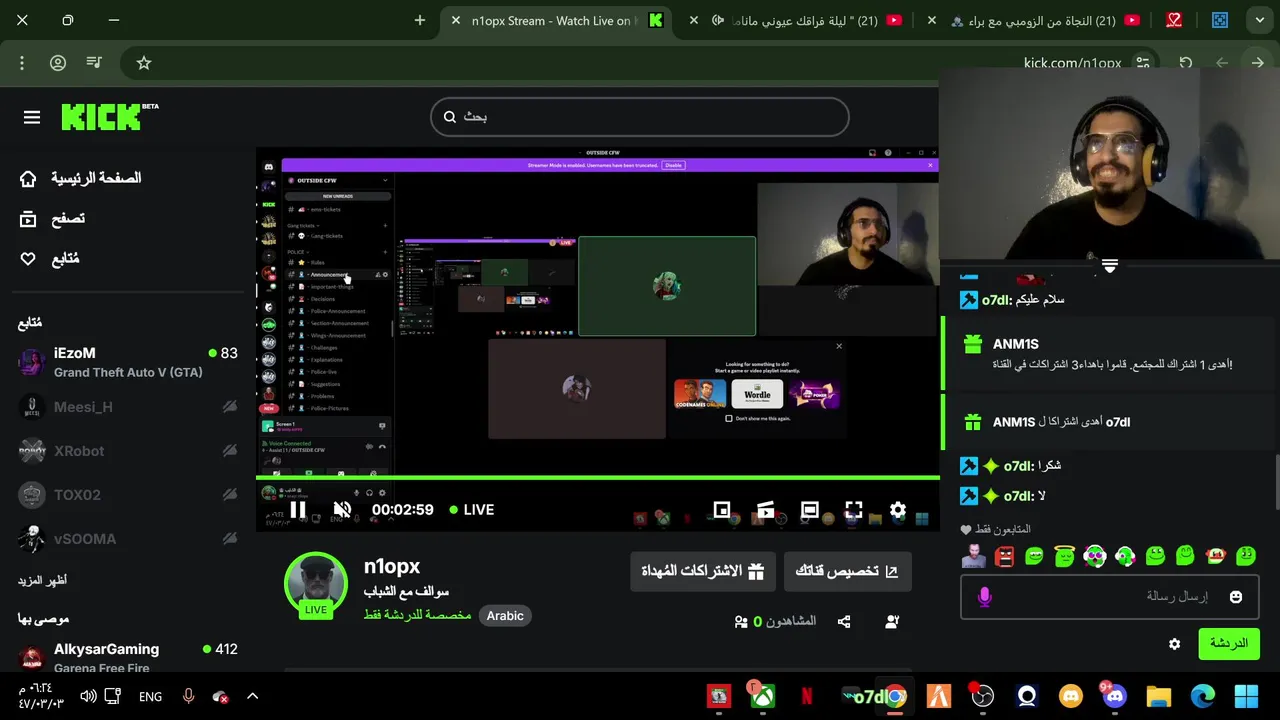Open XRobot channel in sidebar
1280x720 pixels.
pos(127,451)
